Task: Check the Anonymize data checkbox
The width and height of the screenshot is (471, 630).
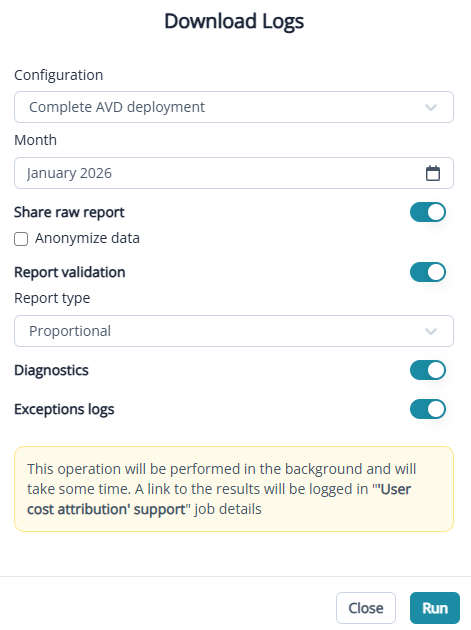Action: pos(21,239)
